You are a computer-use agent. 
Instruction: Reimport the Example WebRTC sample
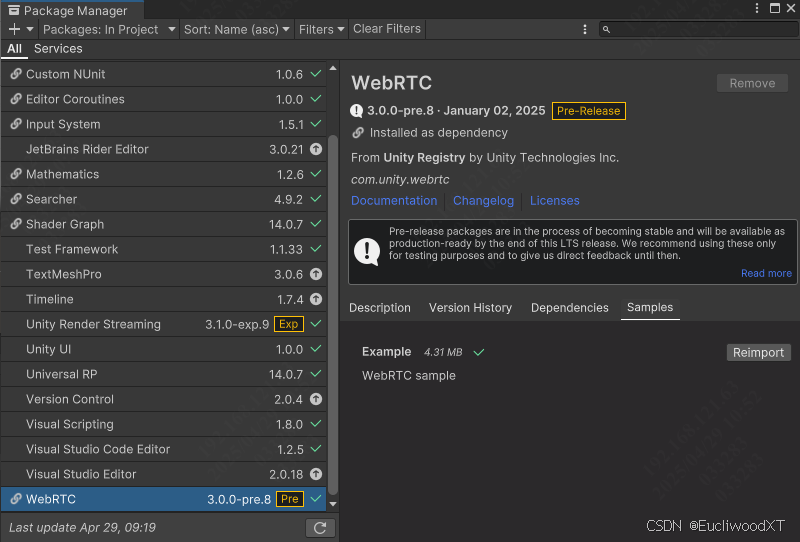(x=759, y=353)
